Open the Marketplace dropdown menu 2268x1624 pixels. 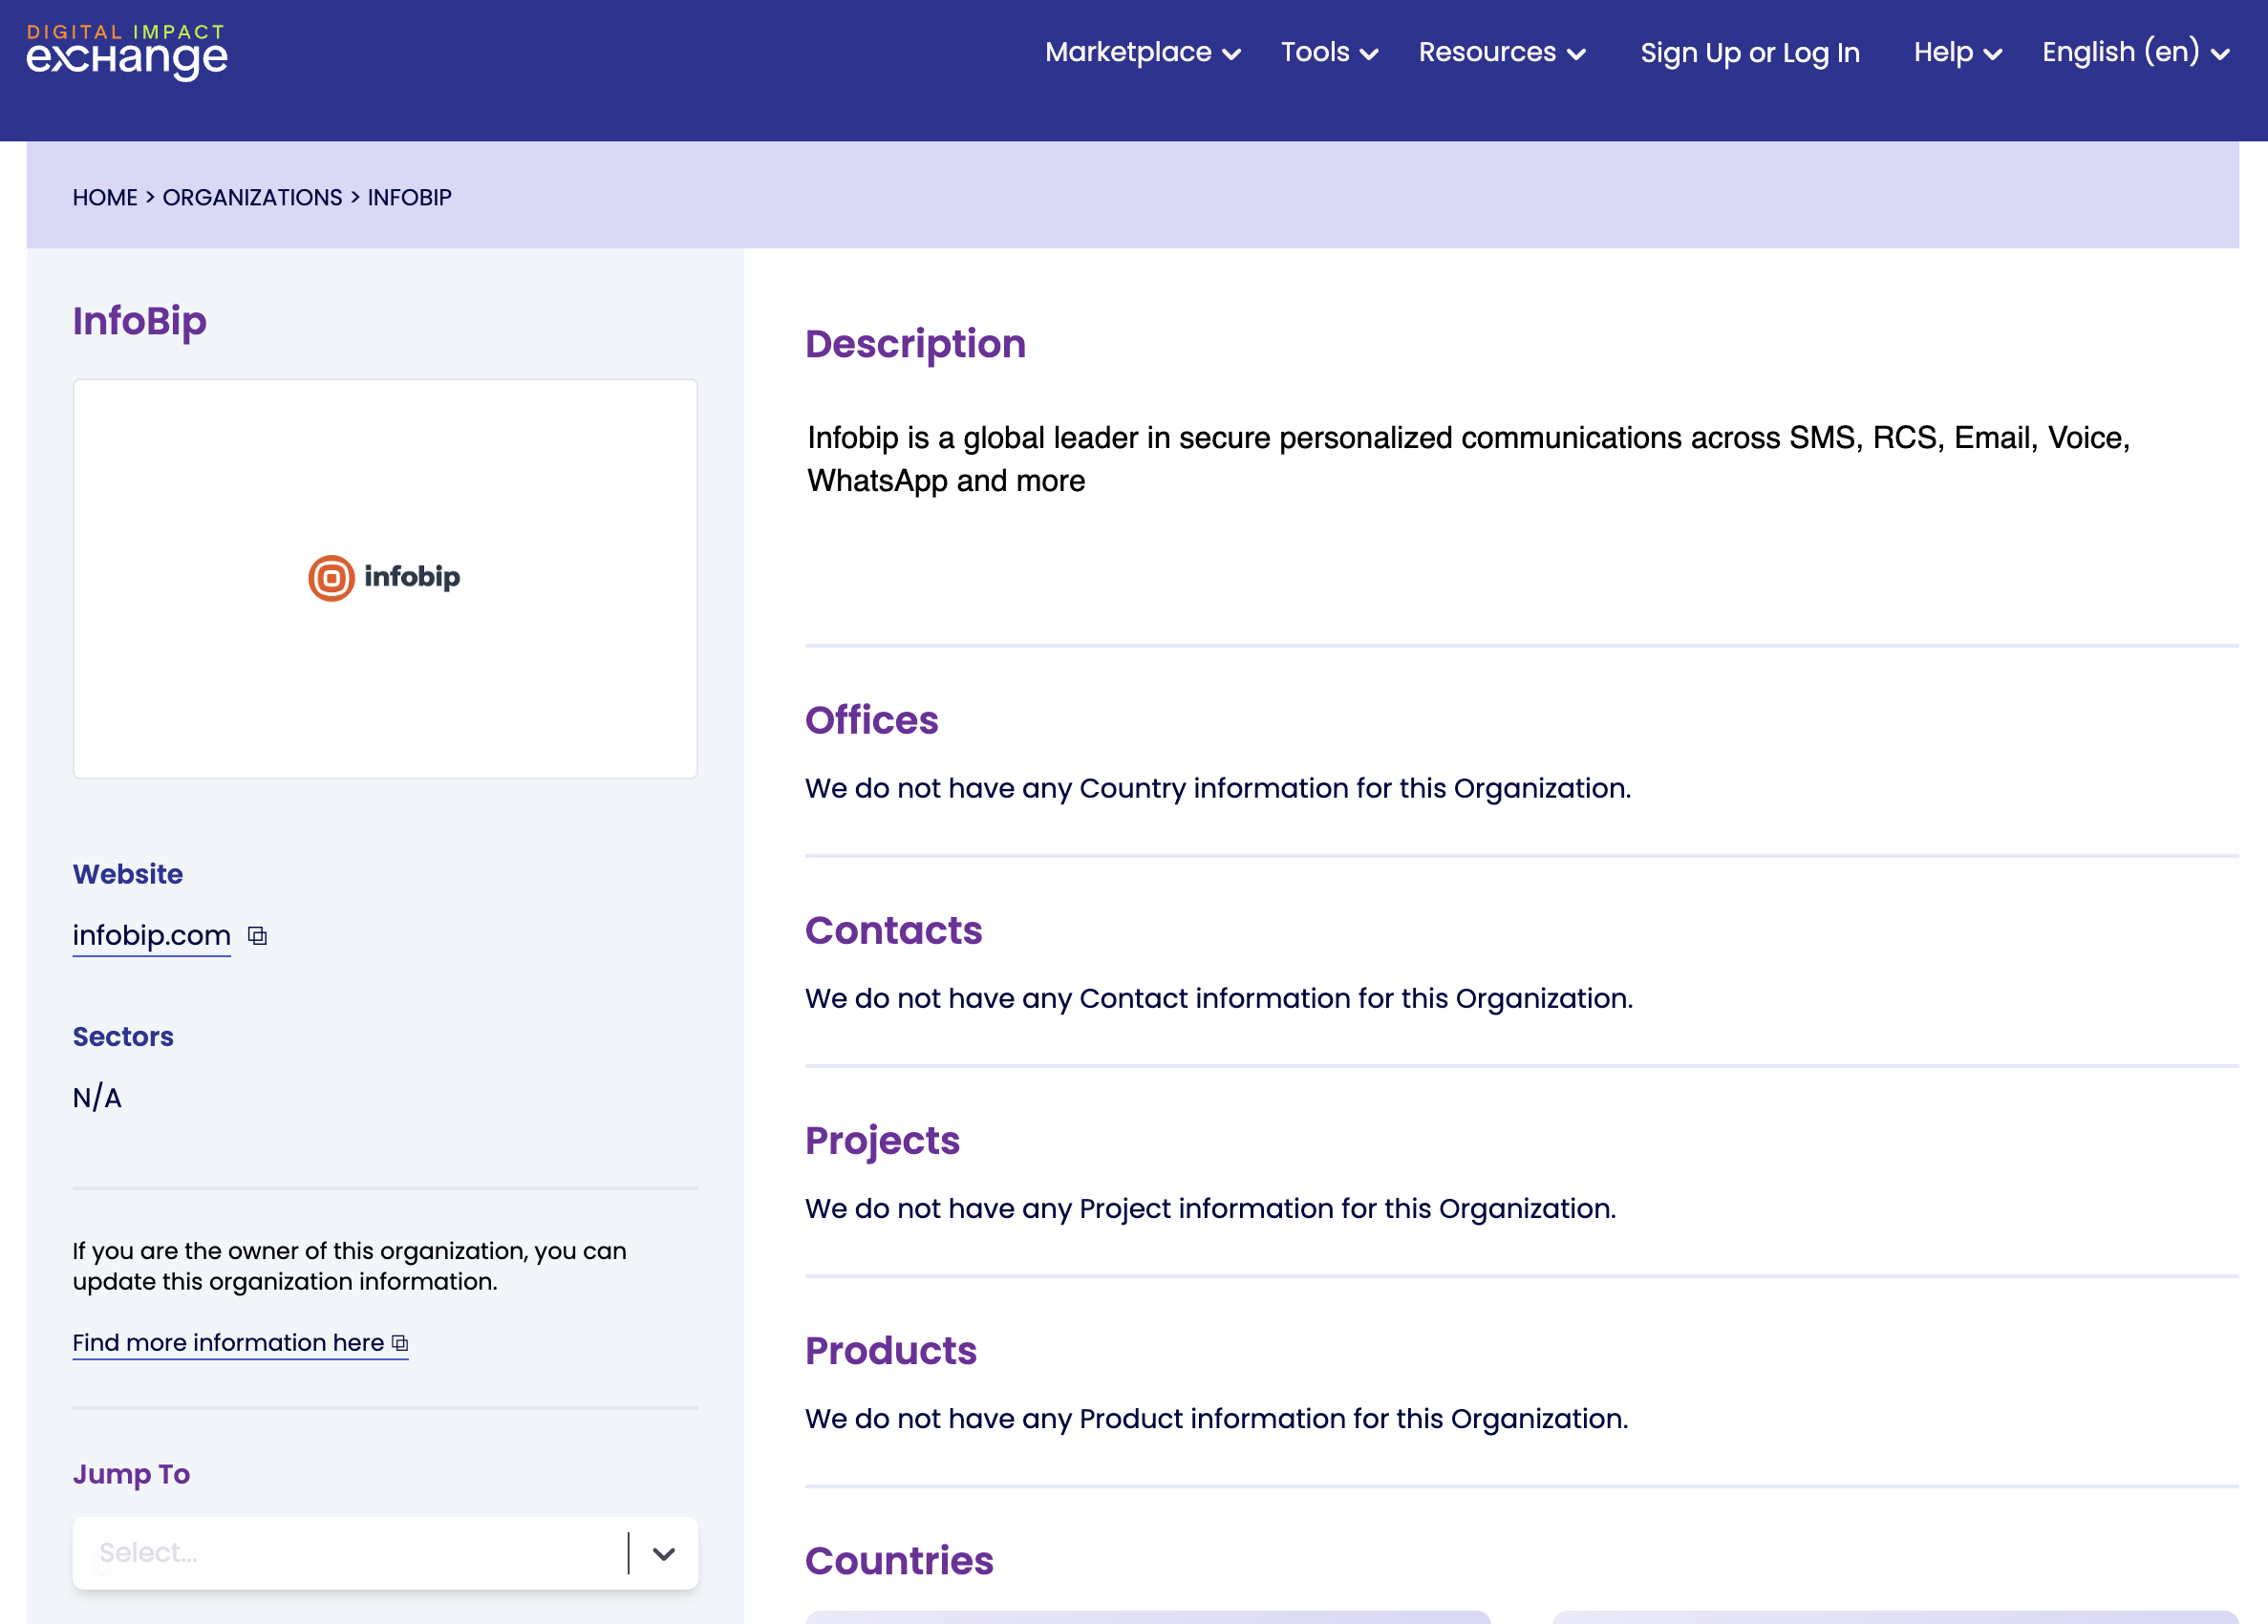(x=1142, y=52)
